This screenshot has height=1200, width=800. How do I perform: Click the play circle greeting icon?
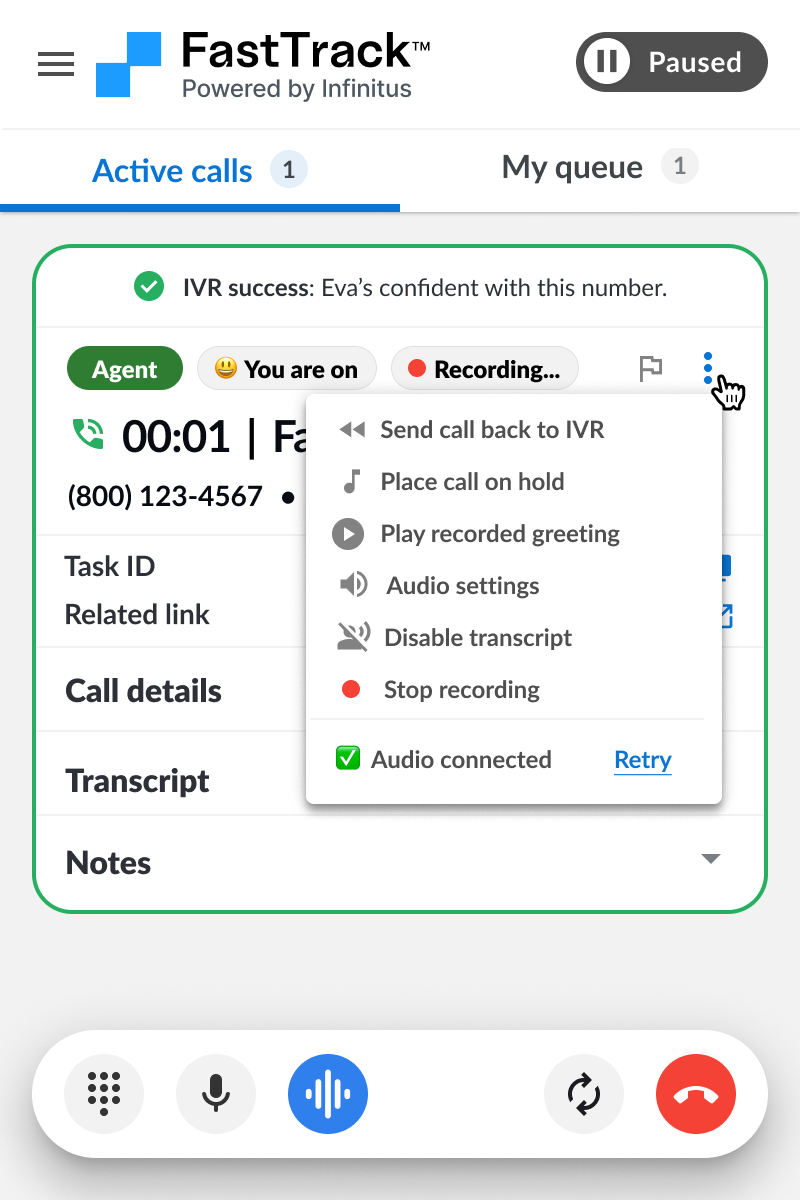tap(348, 534)
